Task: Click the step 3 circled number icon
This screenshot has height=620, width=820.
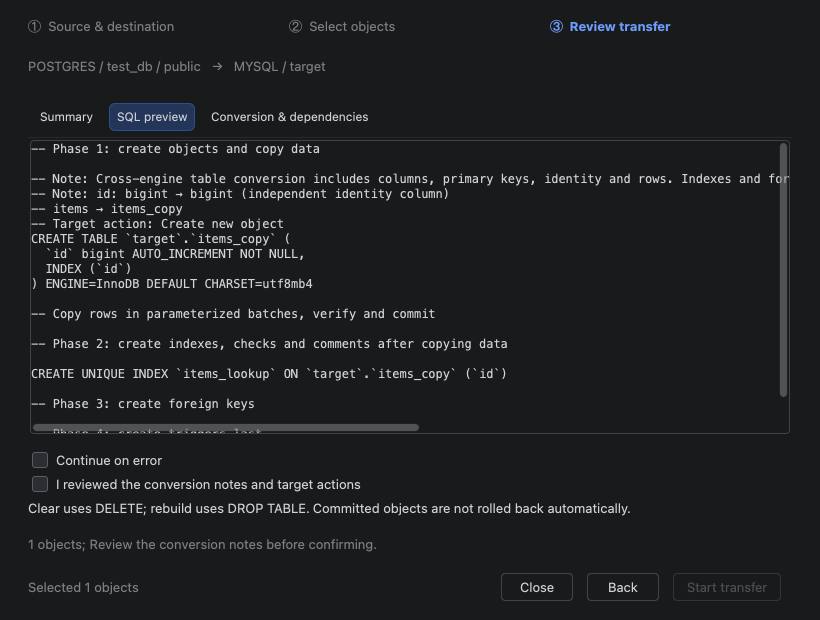Action: (556, 27)
